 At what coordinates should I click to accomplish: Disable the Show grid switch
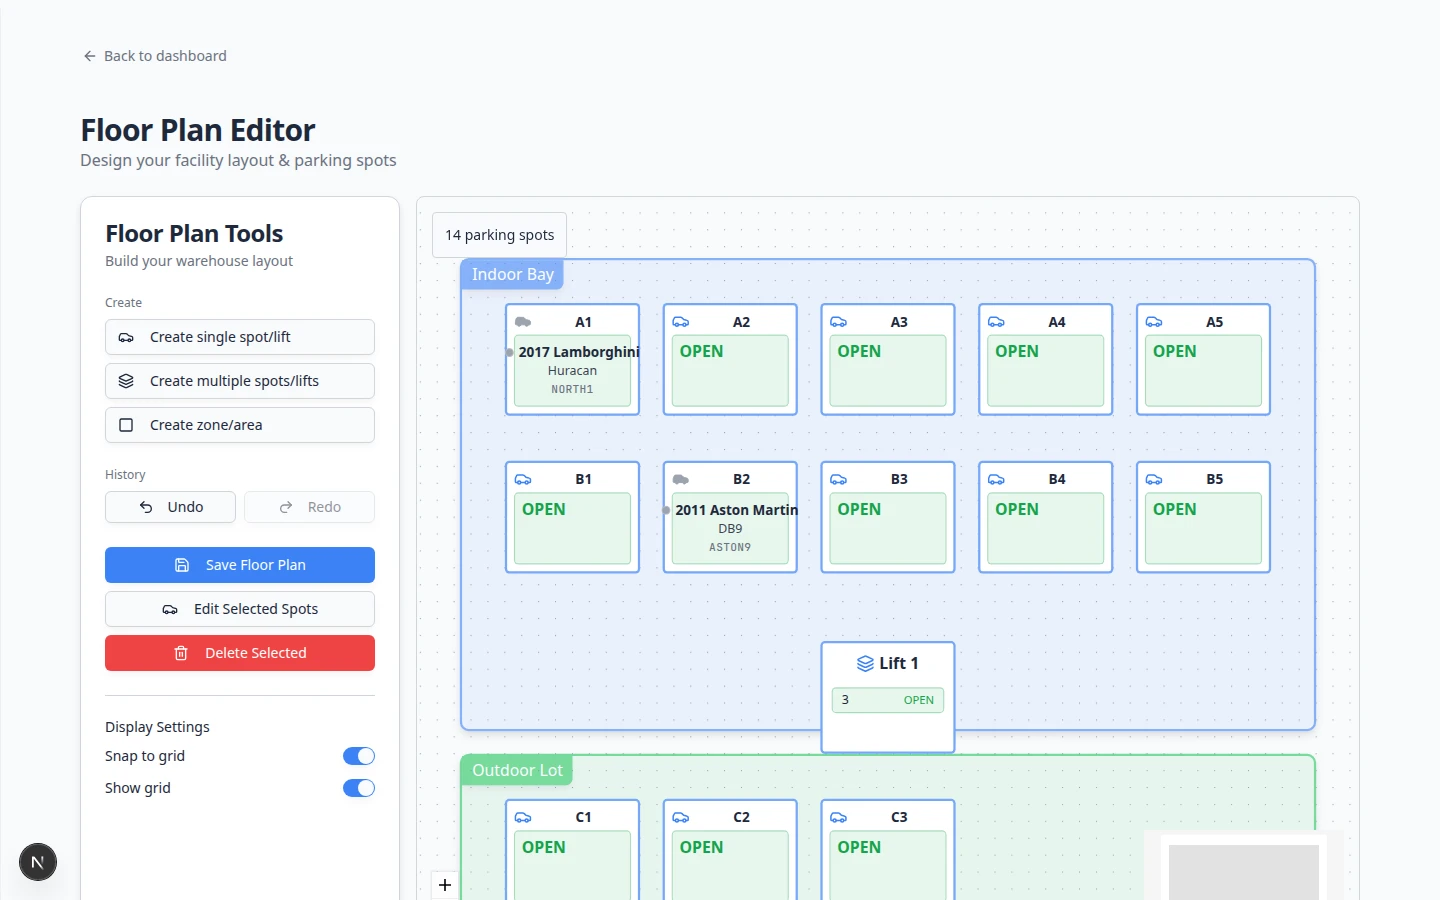(359, 788)
